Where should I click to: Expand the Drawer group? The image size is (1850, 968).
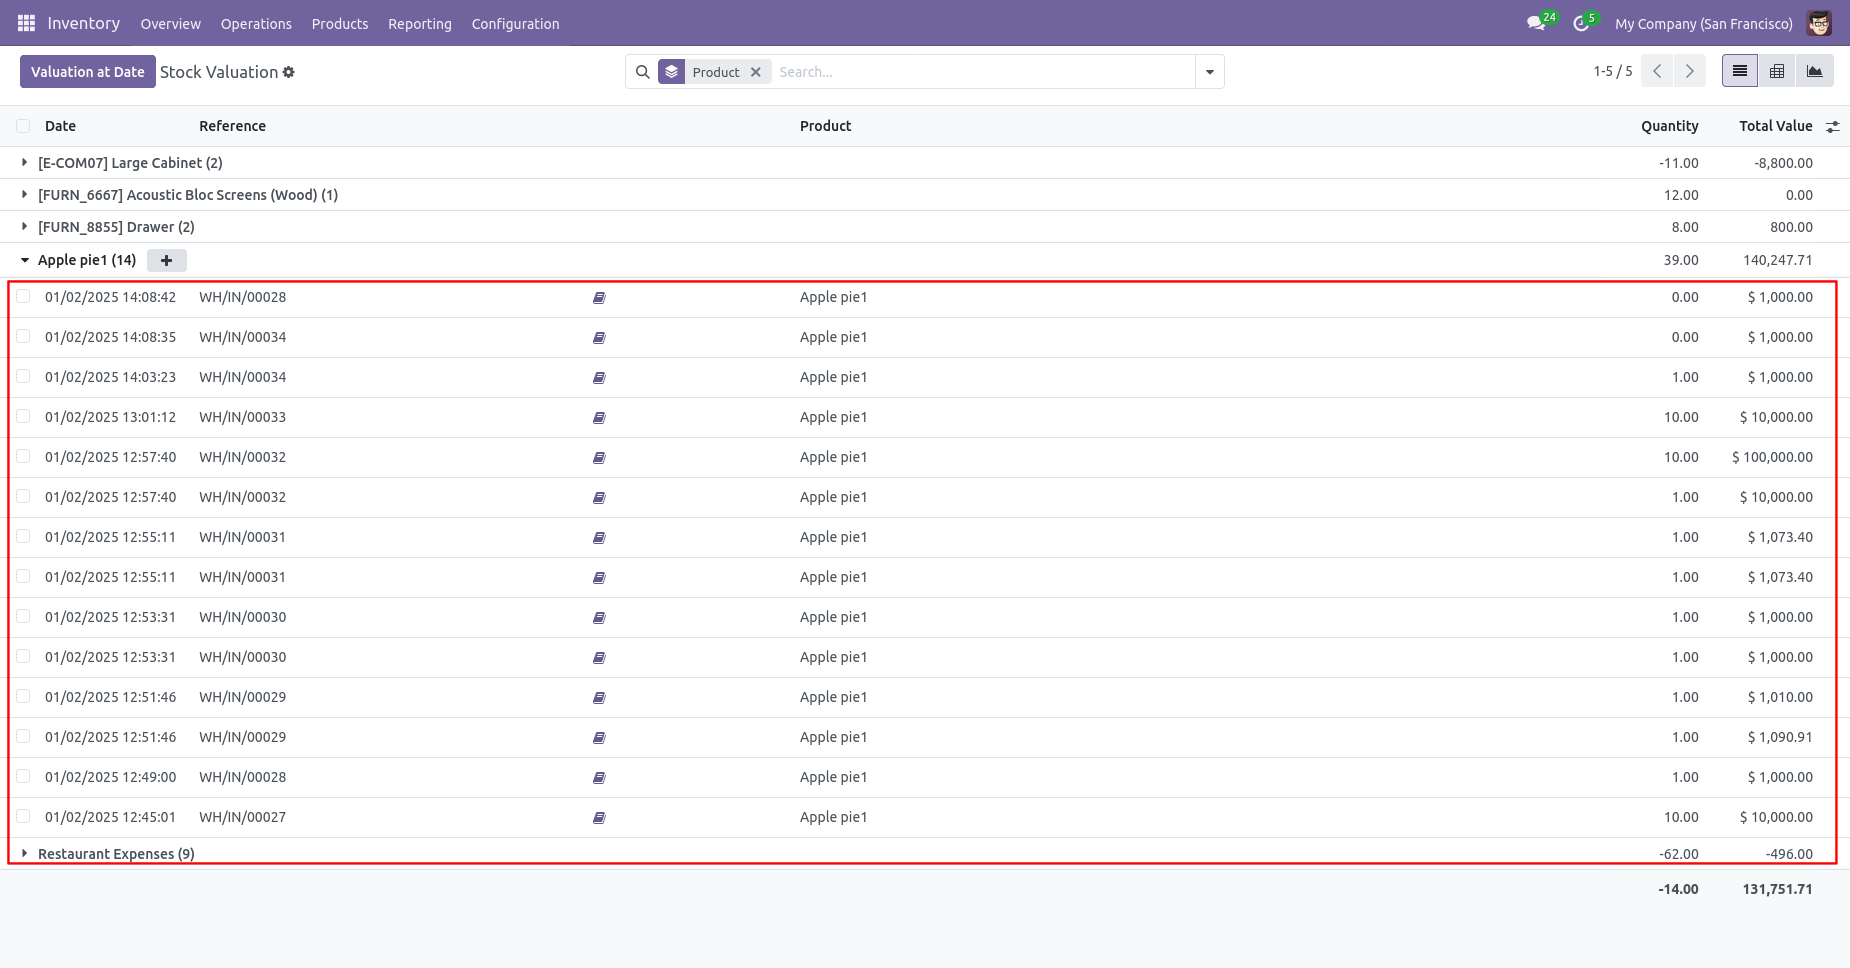(x=24, y=226)
